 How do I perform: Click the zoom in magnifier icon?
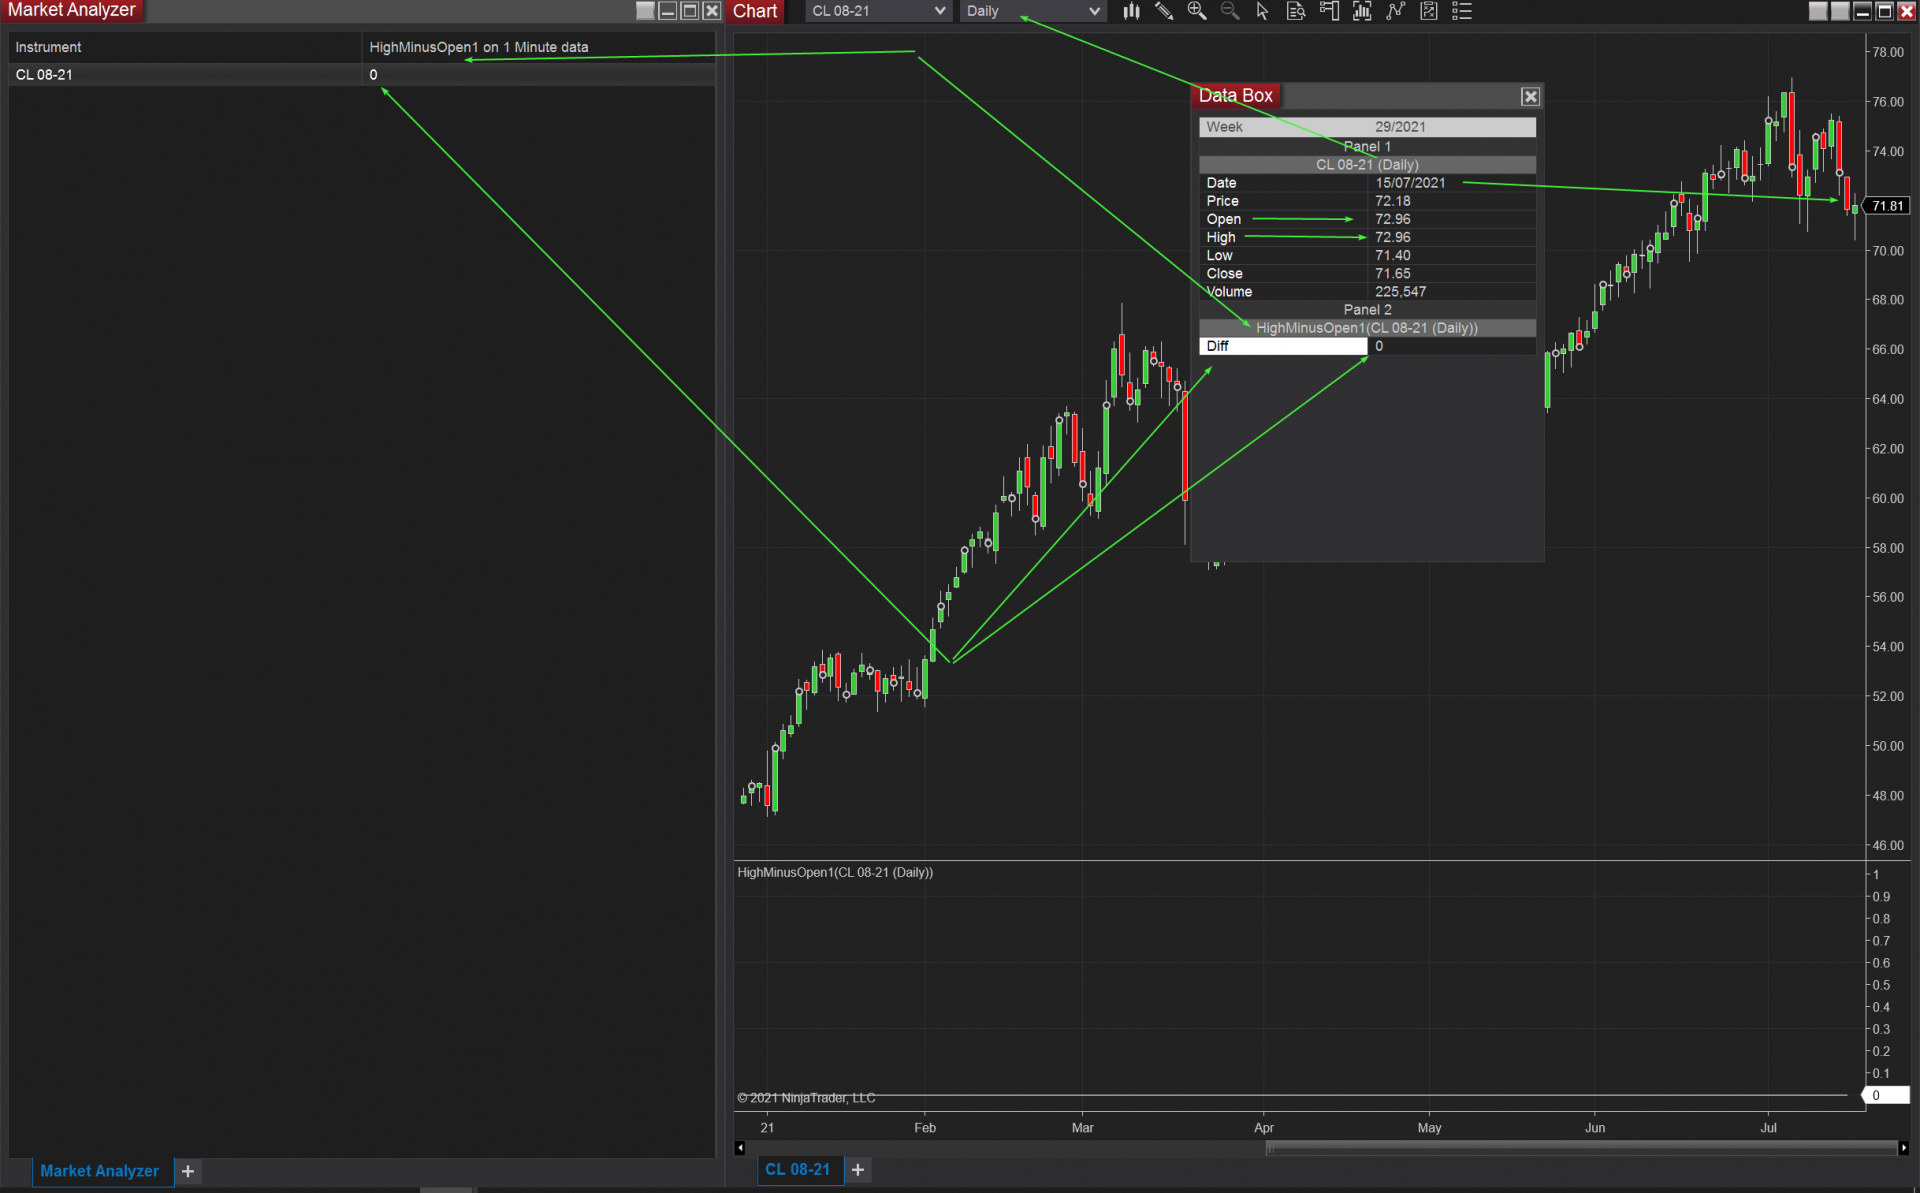pyautogui.click(x=1196, y=11)
